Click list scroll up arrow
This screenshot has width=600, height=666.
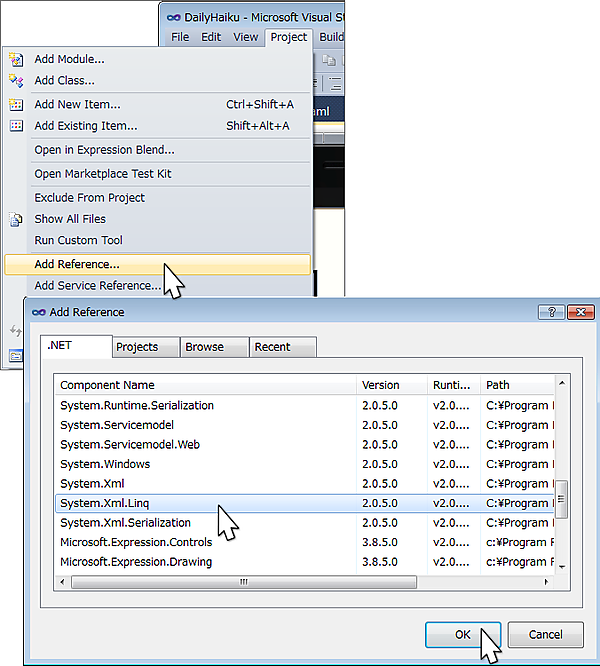tap(562, 384)
